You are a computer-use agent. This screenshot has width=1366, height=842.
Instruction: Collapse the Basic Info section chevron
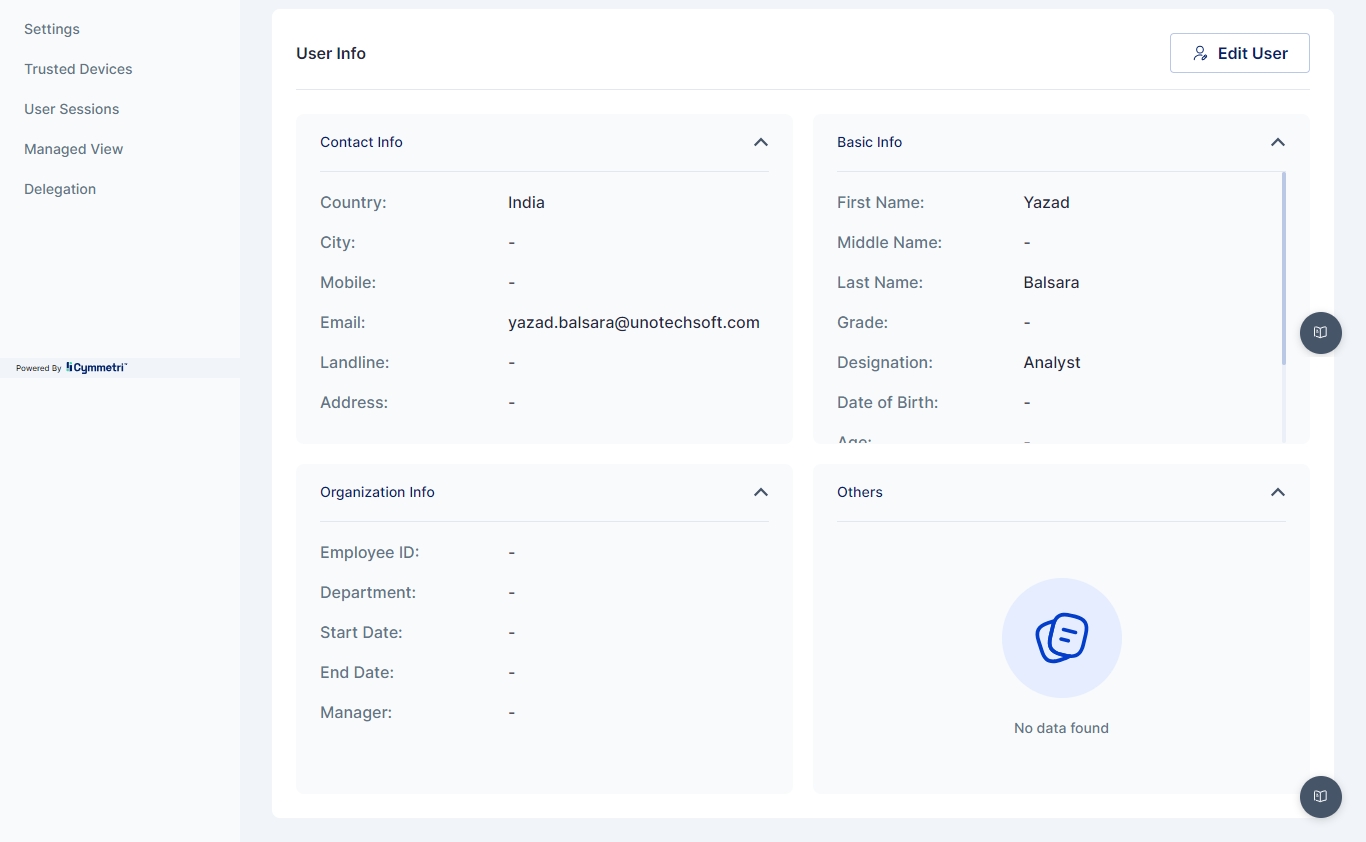[x=1277, y=142]
